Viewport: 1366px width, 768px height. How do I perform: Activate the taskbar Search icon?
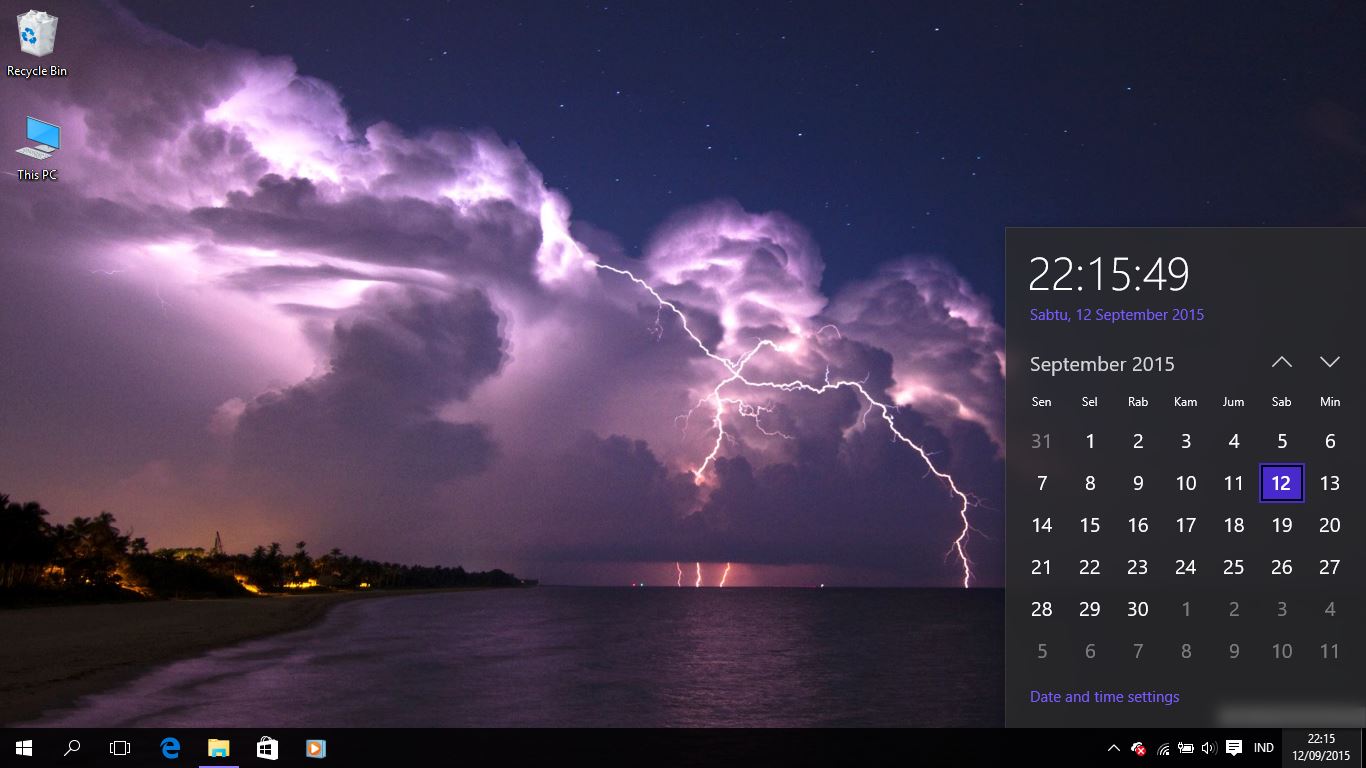pyautogui.click(x=71, y=747)
